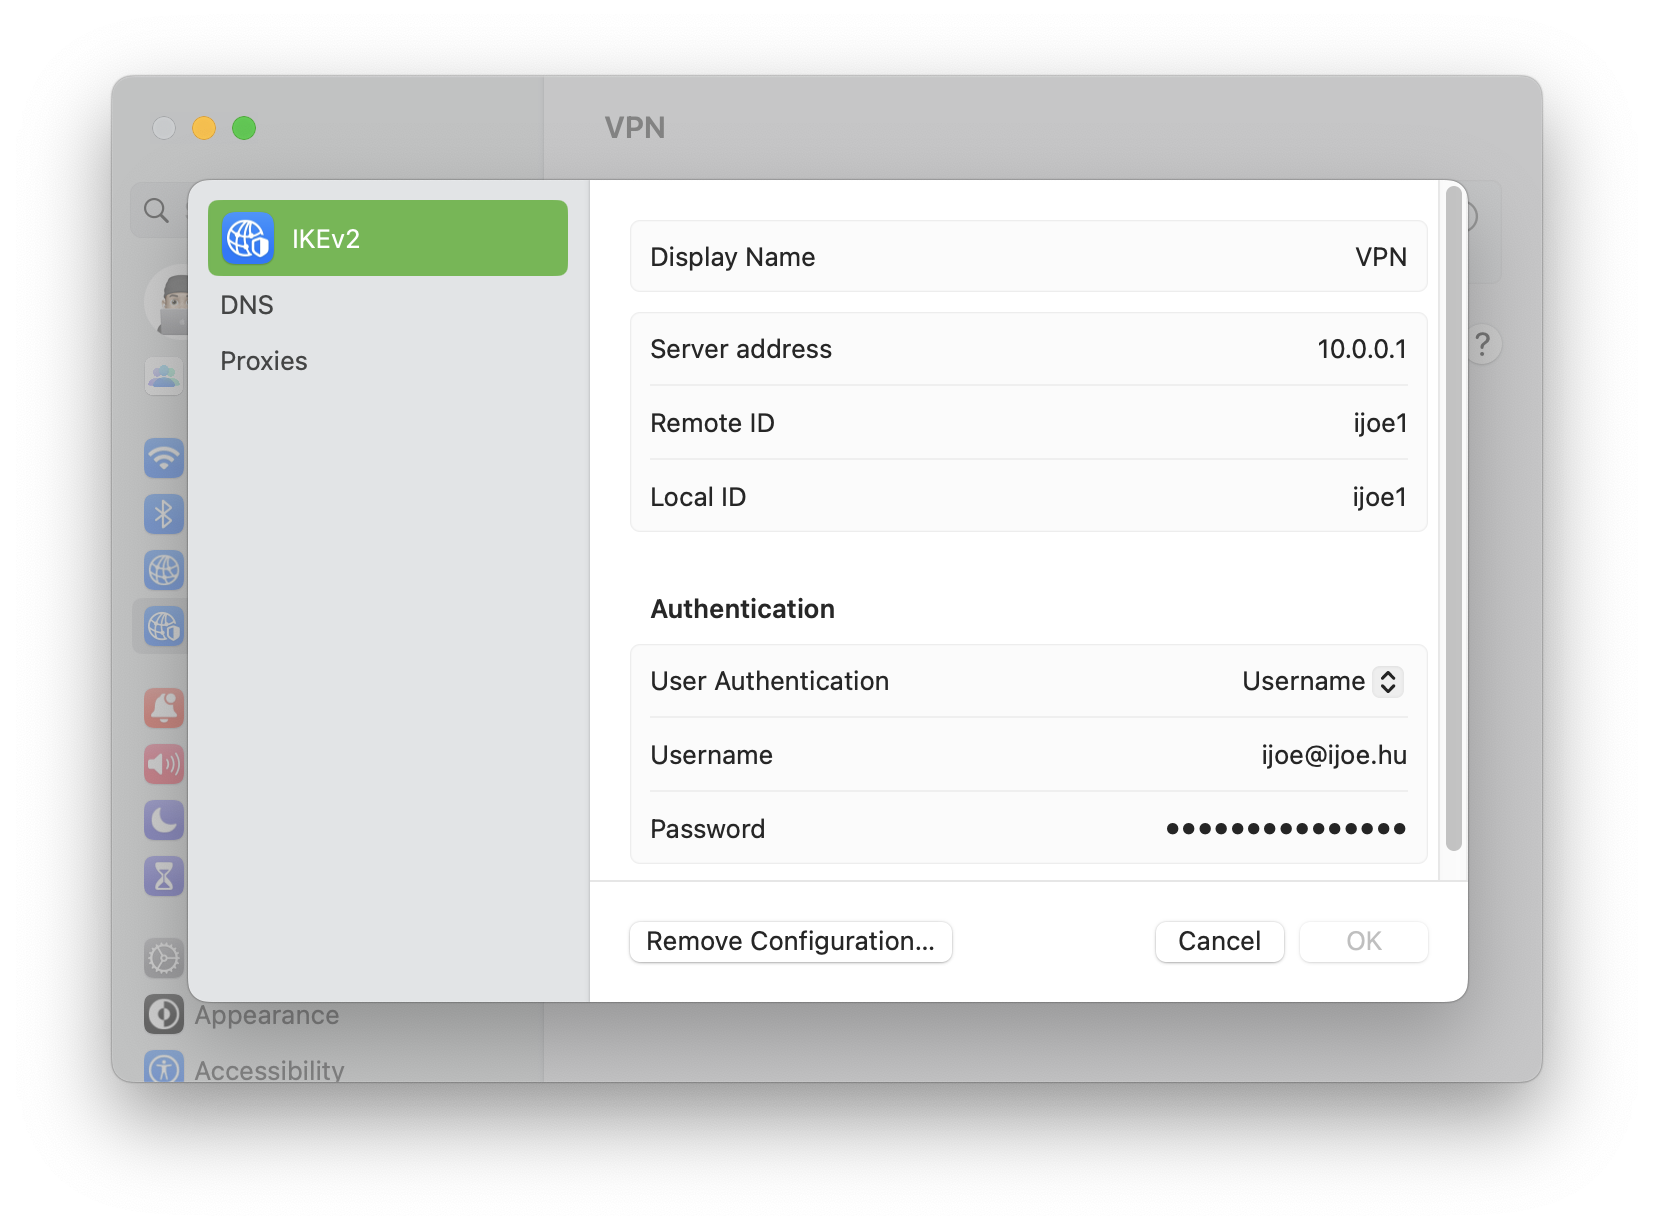
Task: Click Remove Configuration button
Action: click(x=791, y=942)
